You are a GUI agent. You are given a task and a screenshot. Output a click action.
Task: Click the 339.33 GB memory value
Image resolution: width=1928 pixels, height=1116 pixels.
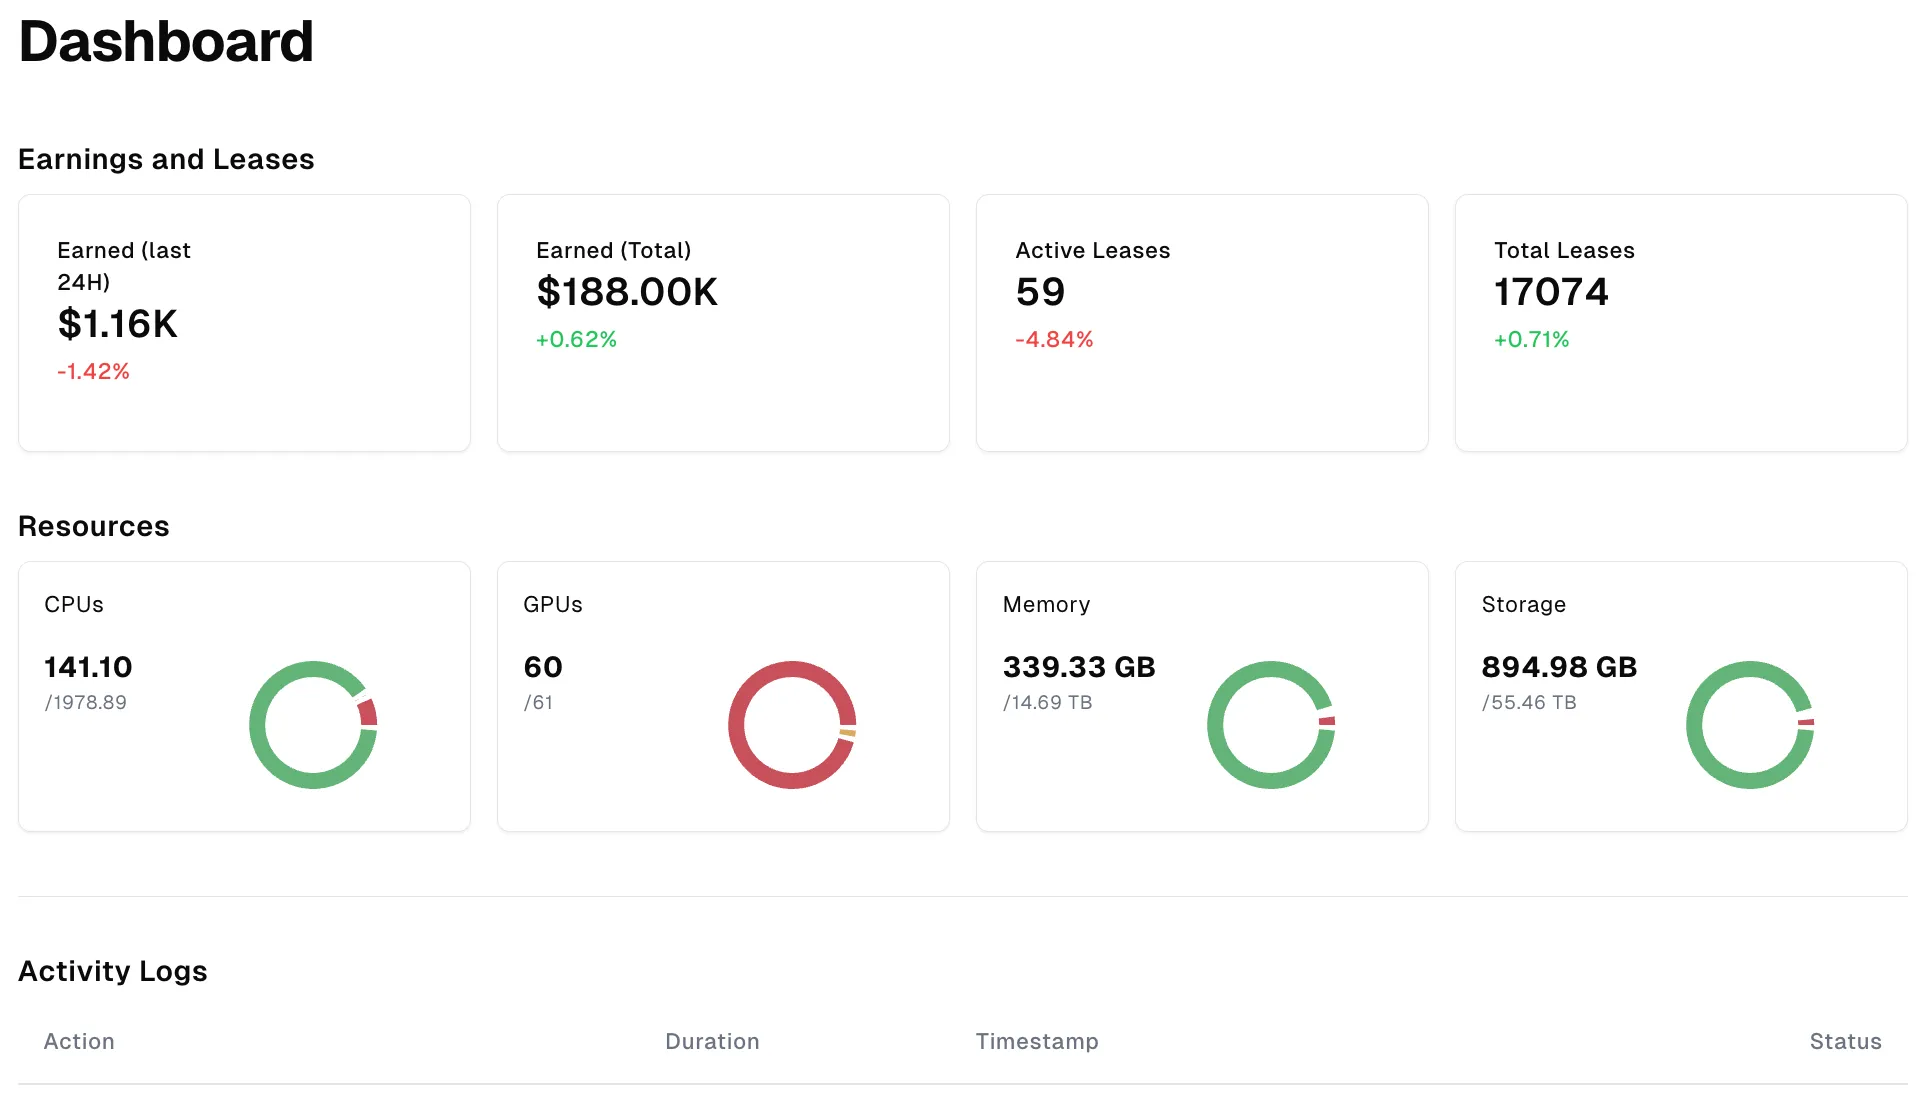tap(1079, 667)
